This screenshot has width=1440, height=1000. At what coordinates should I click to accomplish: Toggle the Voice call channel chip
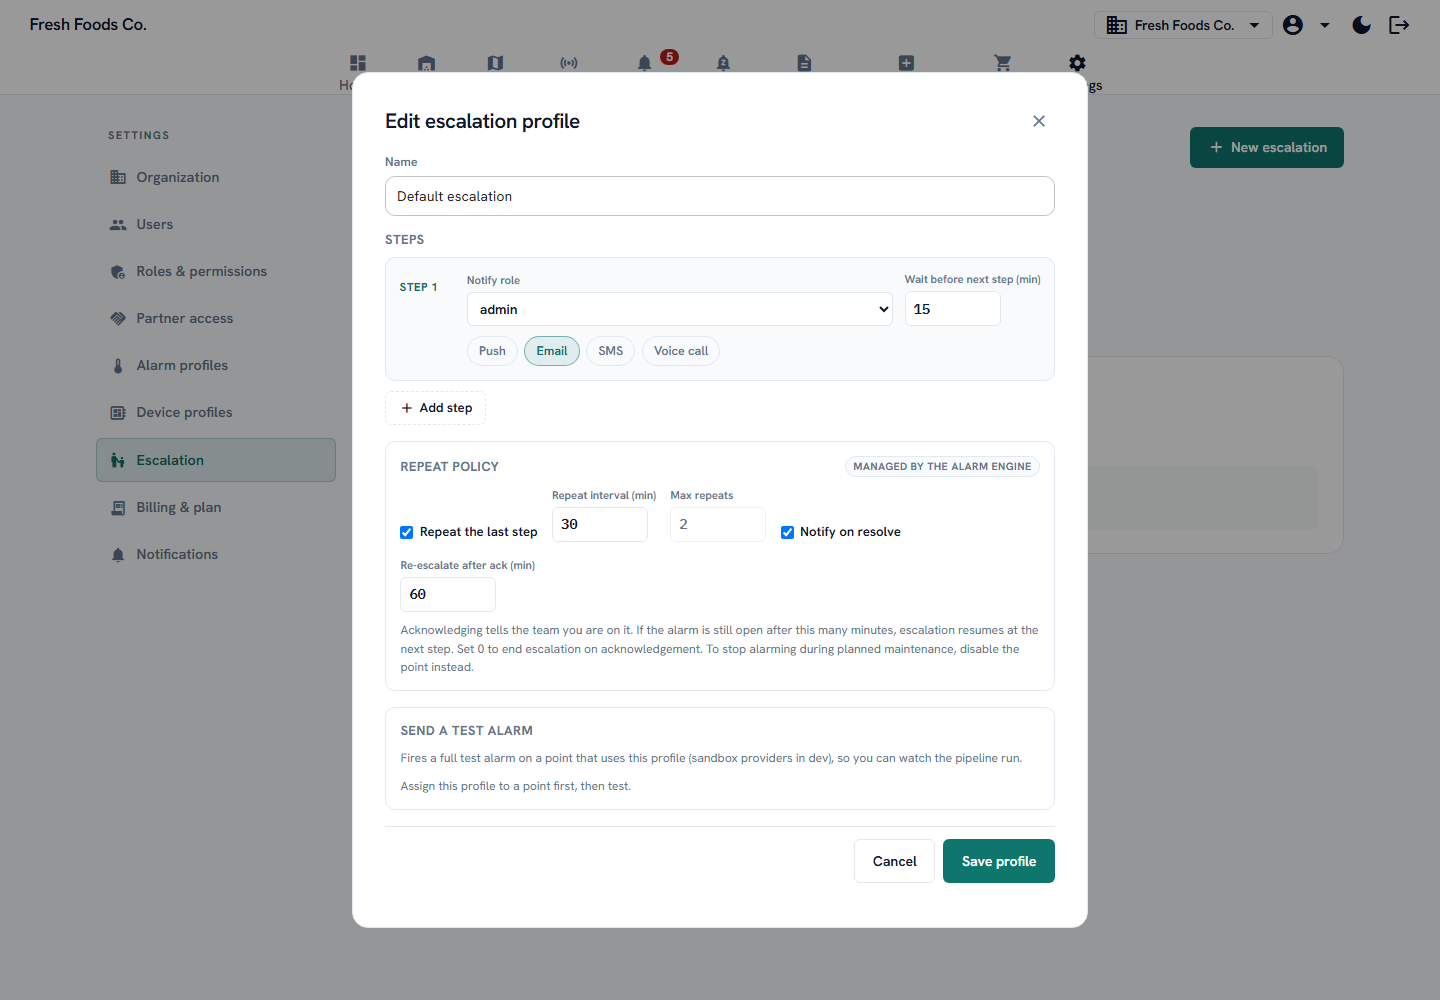[681, 351]
